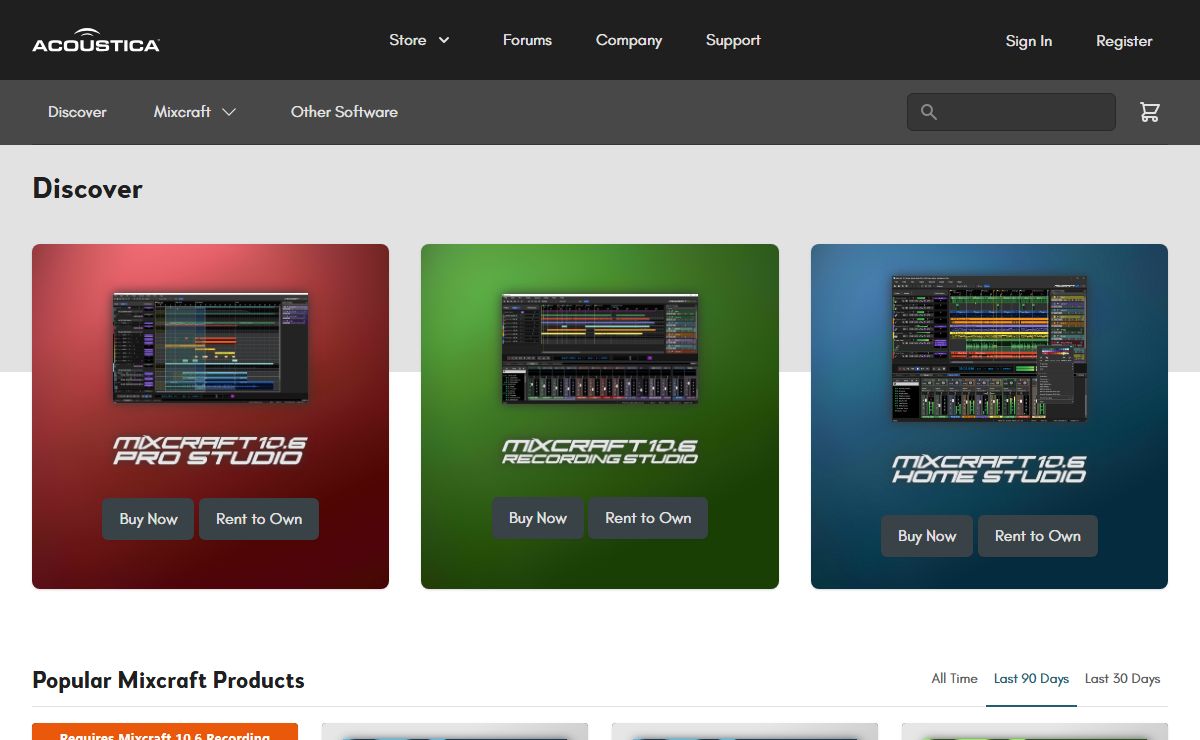Open the Store menu label
Image resolution: width=1200 pixels, height=740 pixels.
click(x=408, y=40)
